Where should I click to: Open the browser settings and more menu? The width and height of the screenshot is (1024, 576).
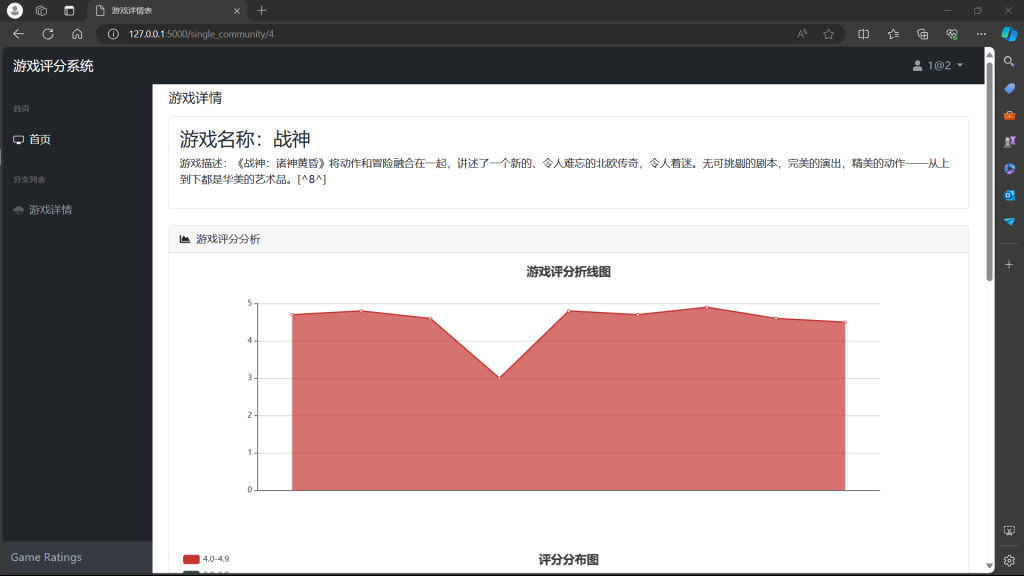pyautogui.click(x=980, y=33)
